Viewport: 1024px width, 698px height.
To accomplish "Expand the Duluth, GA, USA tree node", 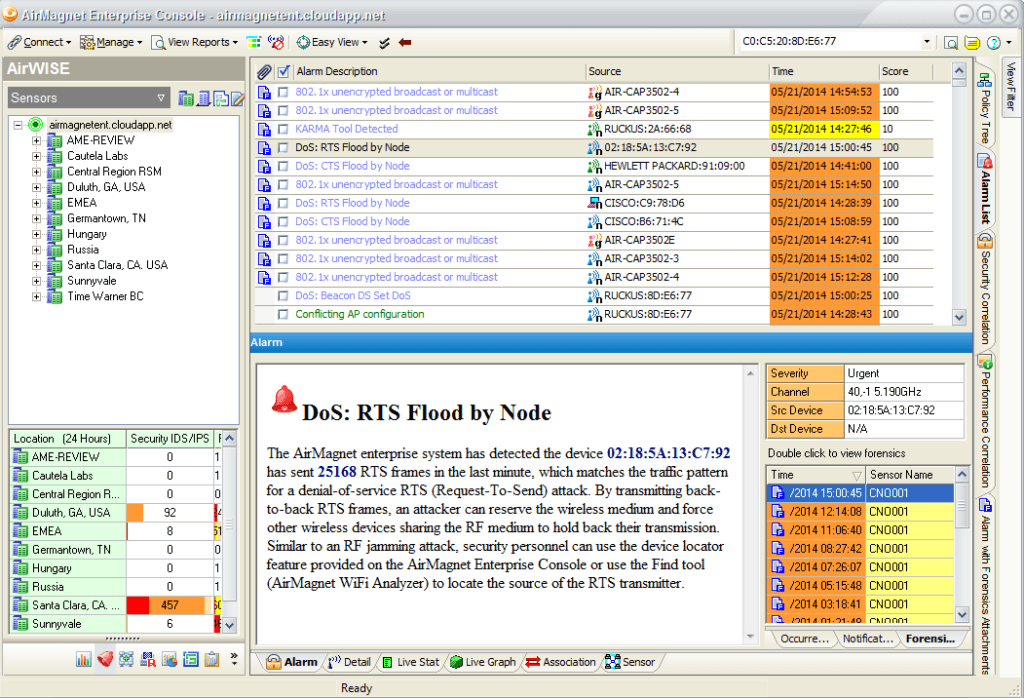I will (37, 187).
